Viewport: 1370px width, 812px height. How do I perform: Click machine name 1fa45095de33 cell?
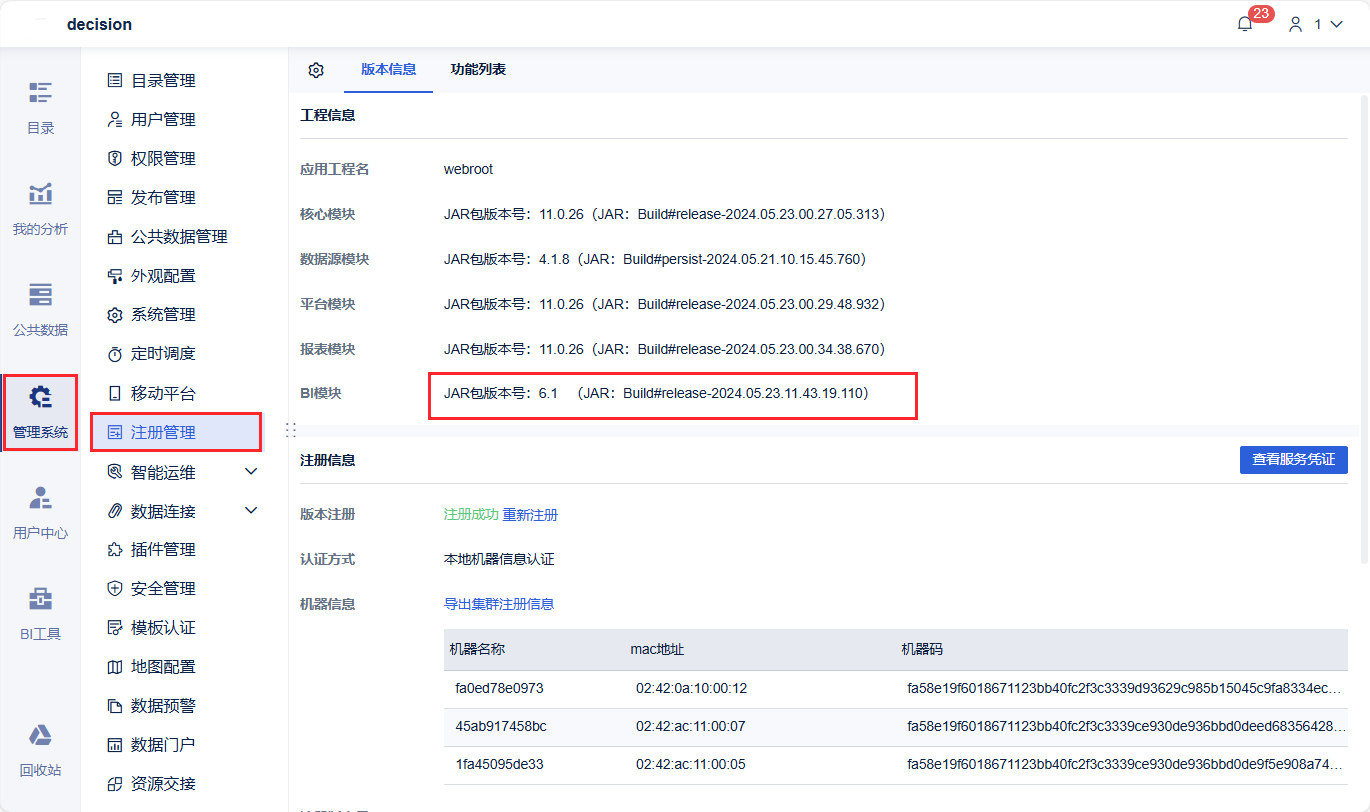[x=499, y=764]
